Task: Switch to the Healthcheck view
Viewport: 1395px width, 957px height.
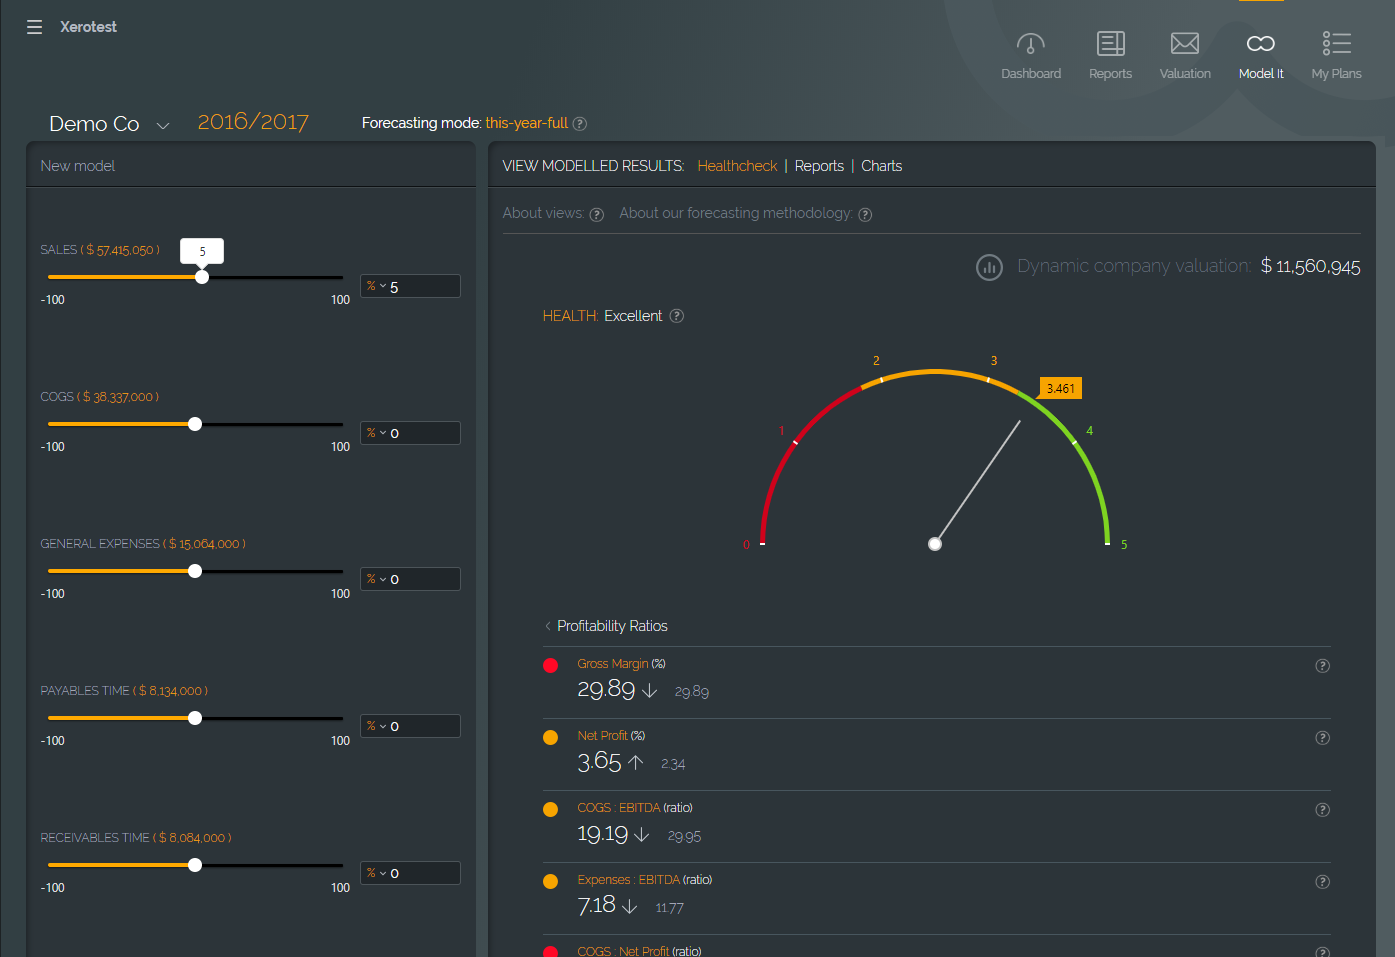Action: tap(737, 166)
